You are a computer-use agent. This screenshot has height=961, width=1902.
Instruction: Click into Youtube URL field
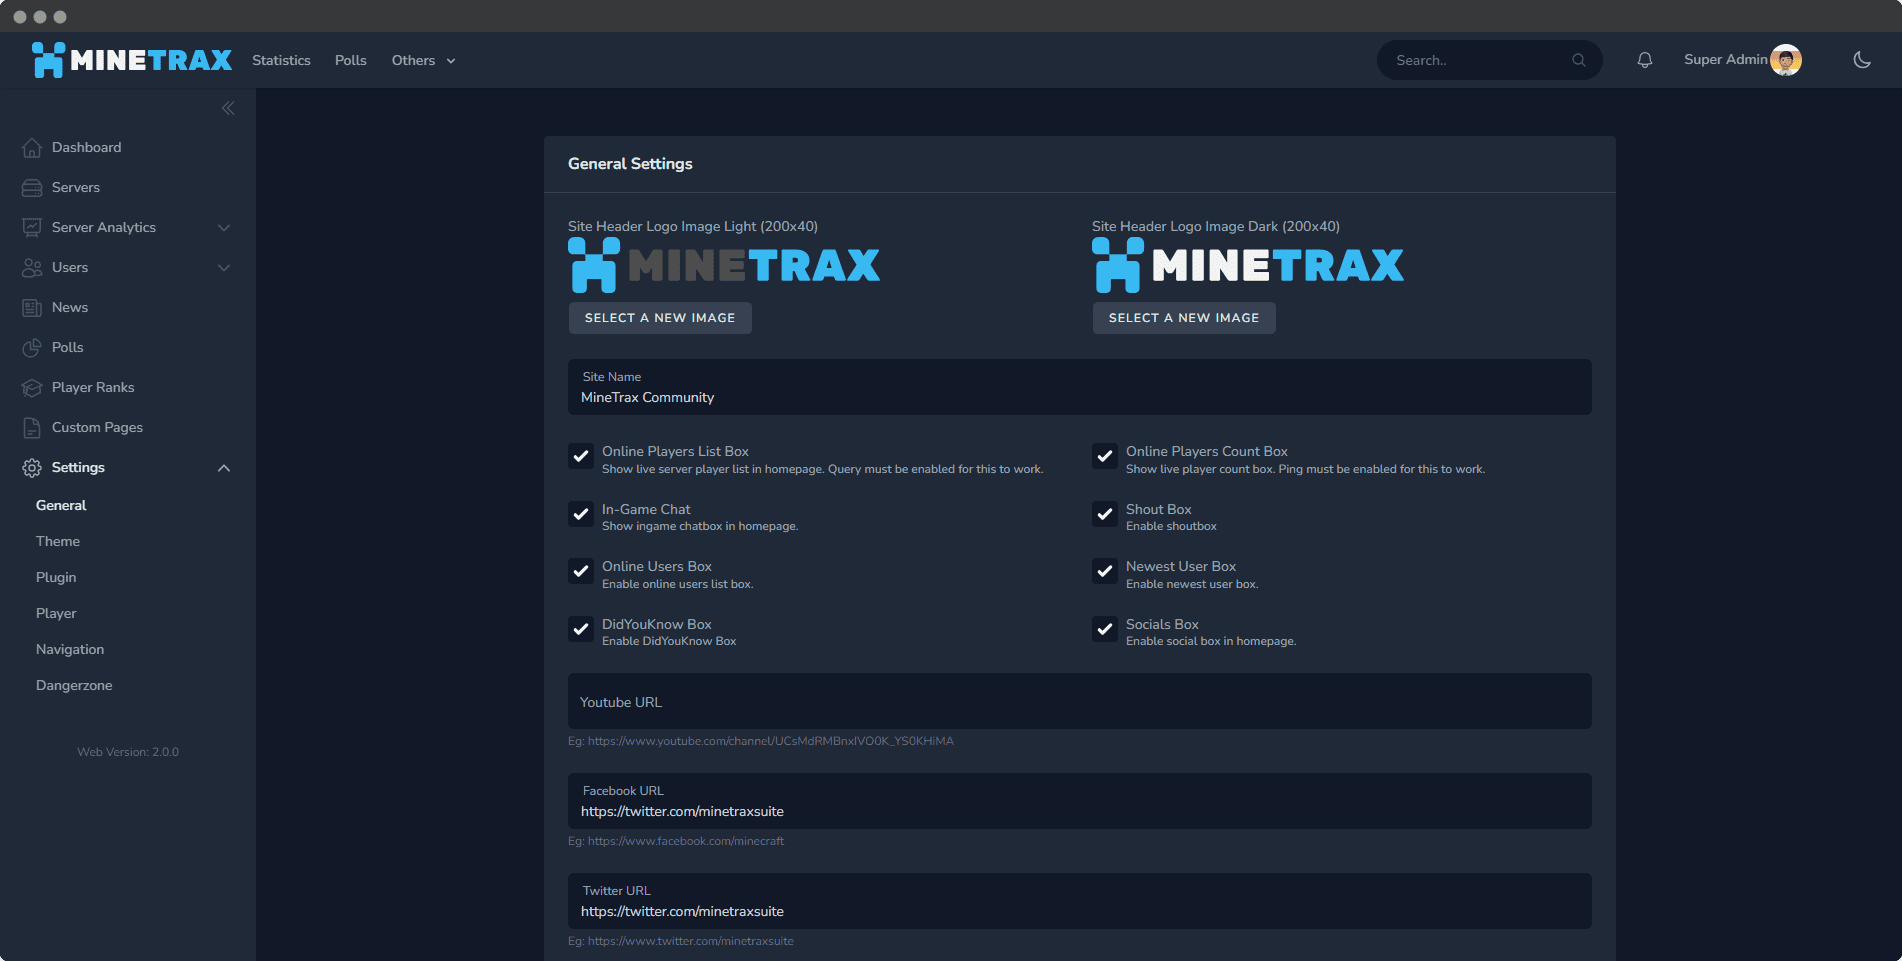pyautogui.click(x=1080, y=701)
